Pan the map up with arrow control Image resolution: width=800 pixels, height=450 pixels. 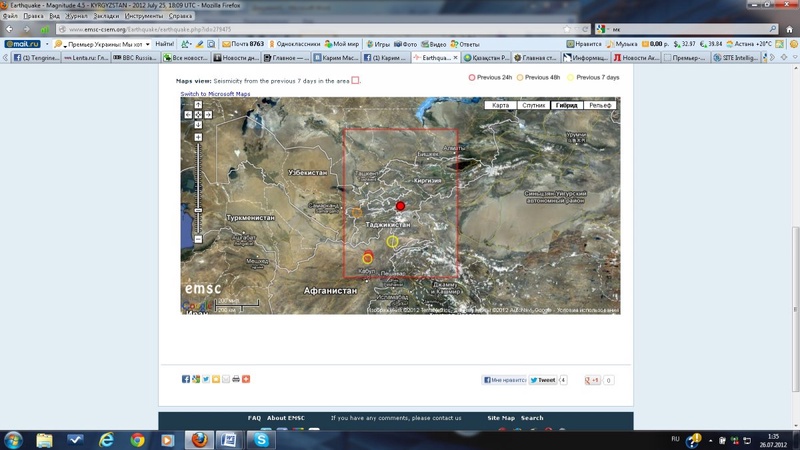pos(198,105)
